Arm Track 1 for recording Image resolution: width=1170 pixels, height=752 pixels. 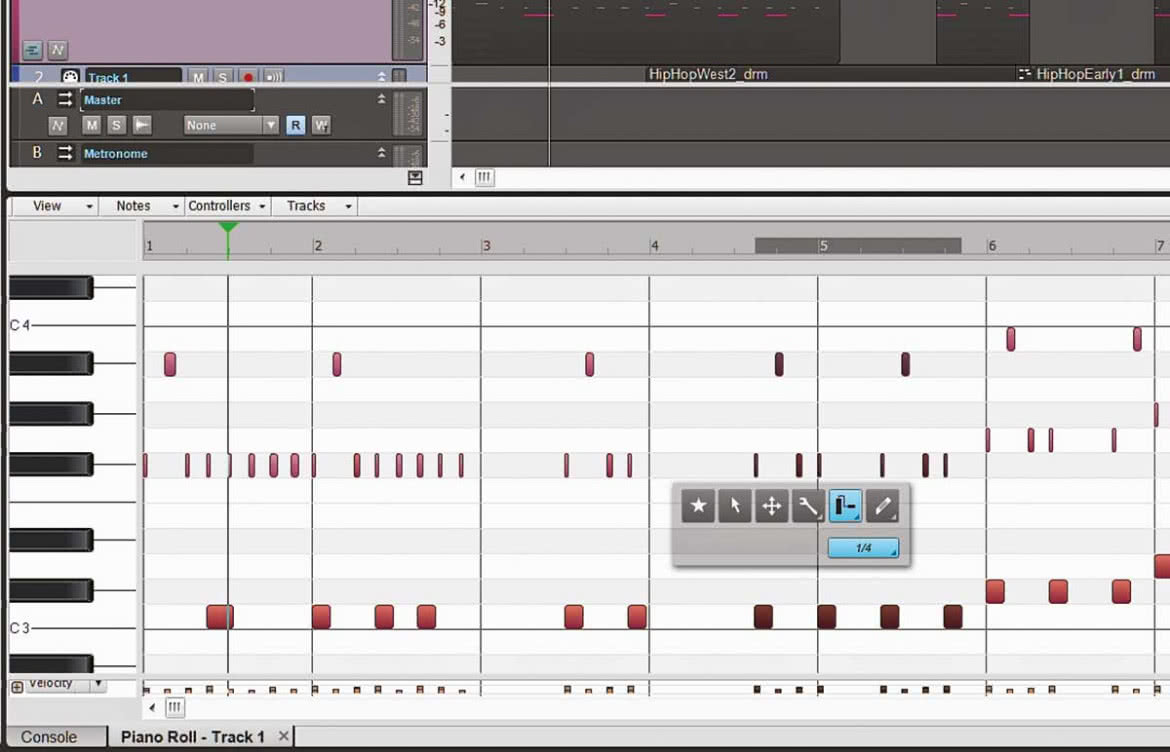248,77
